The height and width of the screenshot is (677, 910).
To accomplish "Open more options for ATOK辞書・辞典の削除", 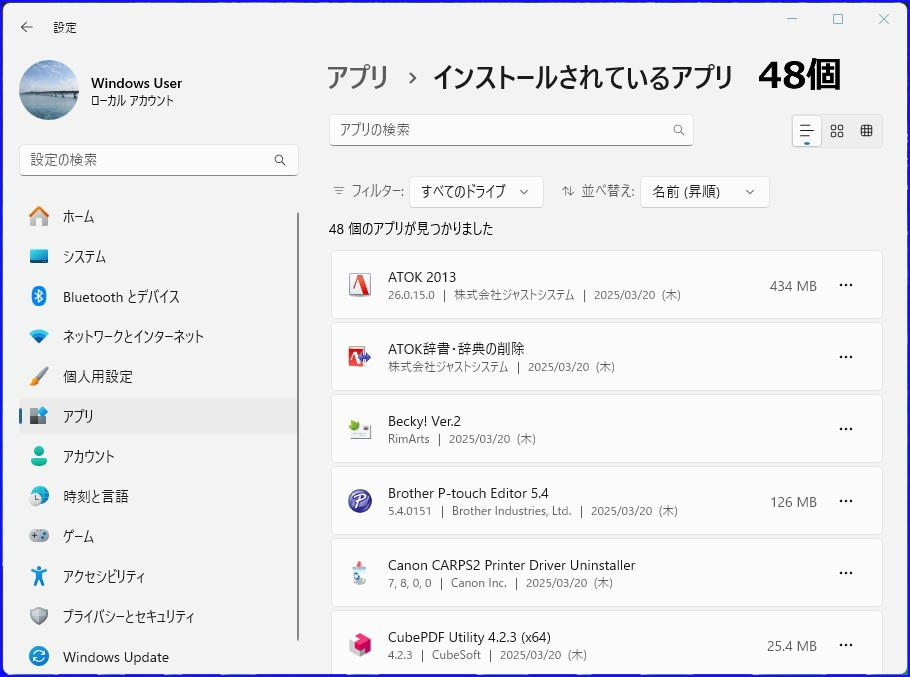I will [x=846, y=357].
